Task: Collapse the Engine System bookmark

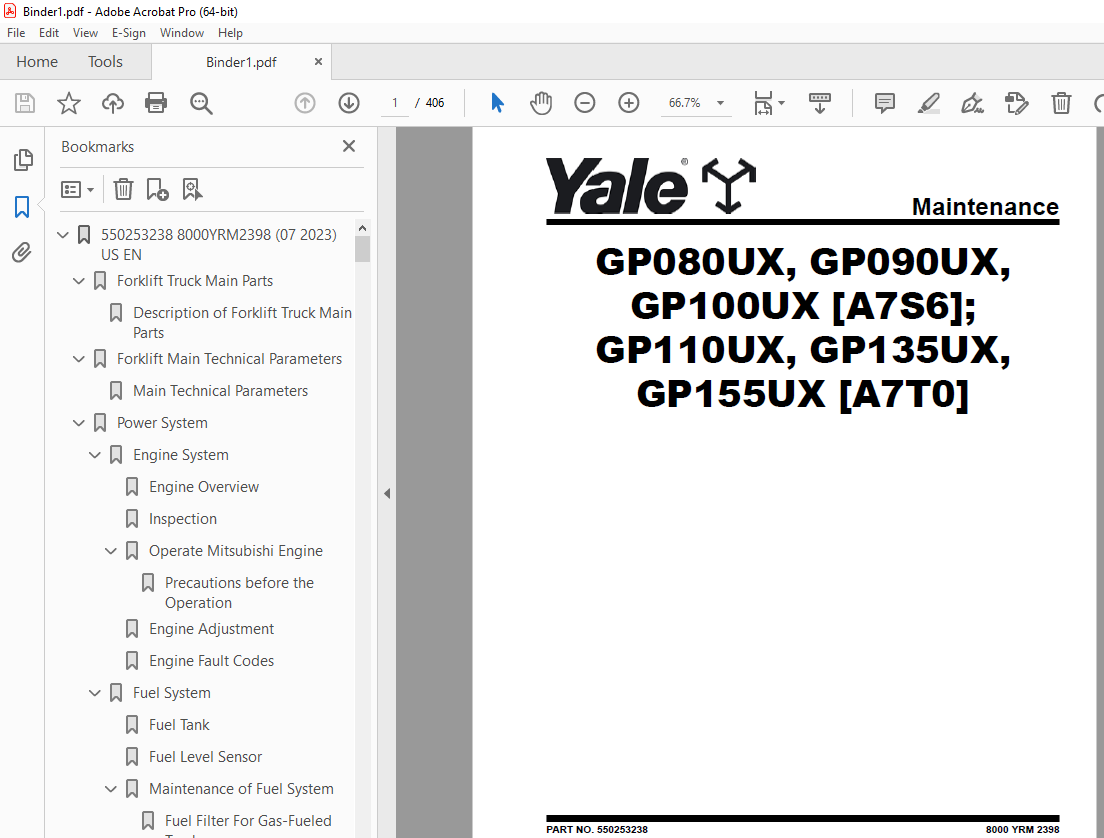Action: (95, 455)
